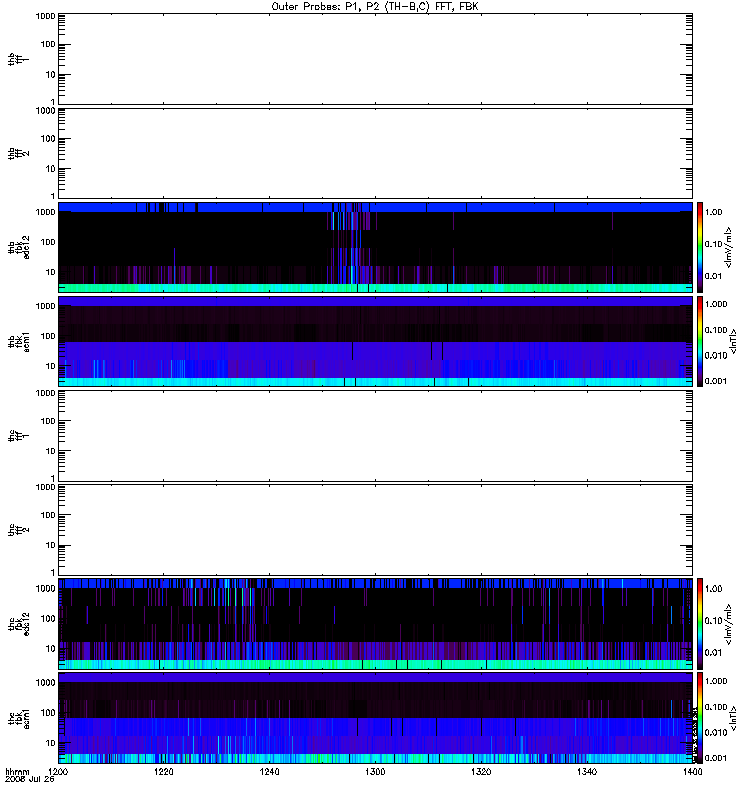
Task: Click the "thb fbk scm1" y-axis title
Action: tap(18, 341)
